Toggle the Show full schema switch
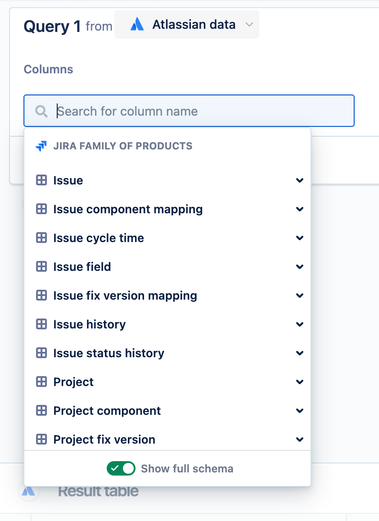 point(121,469)
